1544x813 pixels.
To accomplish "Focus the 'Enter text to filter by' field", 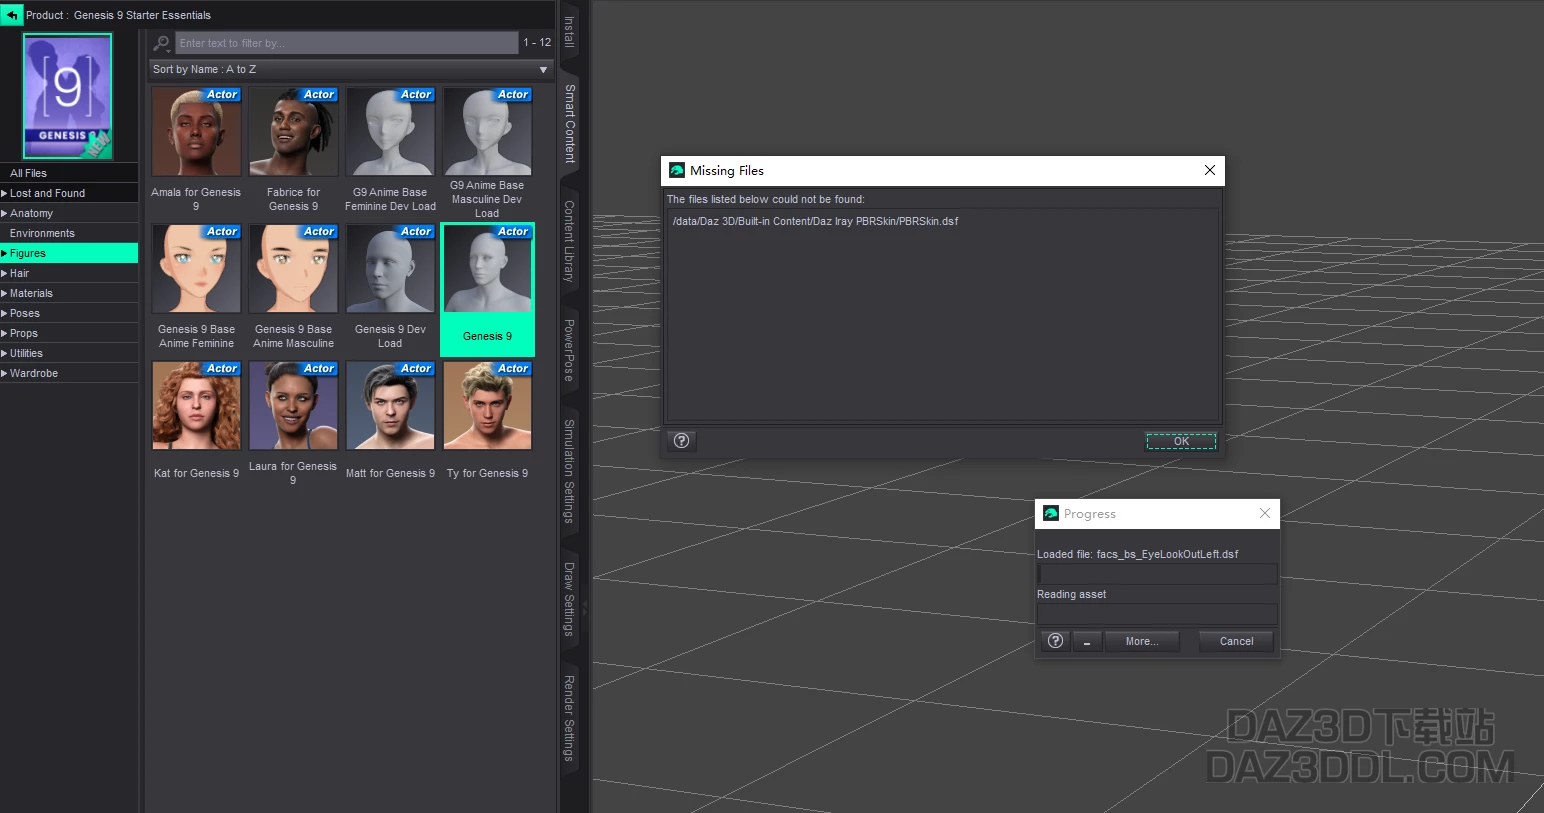I will pos(346,43).
